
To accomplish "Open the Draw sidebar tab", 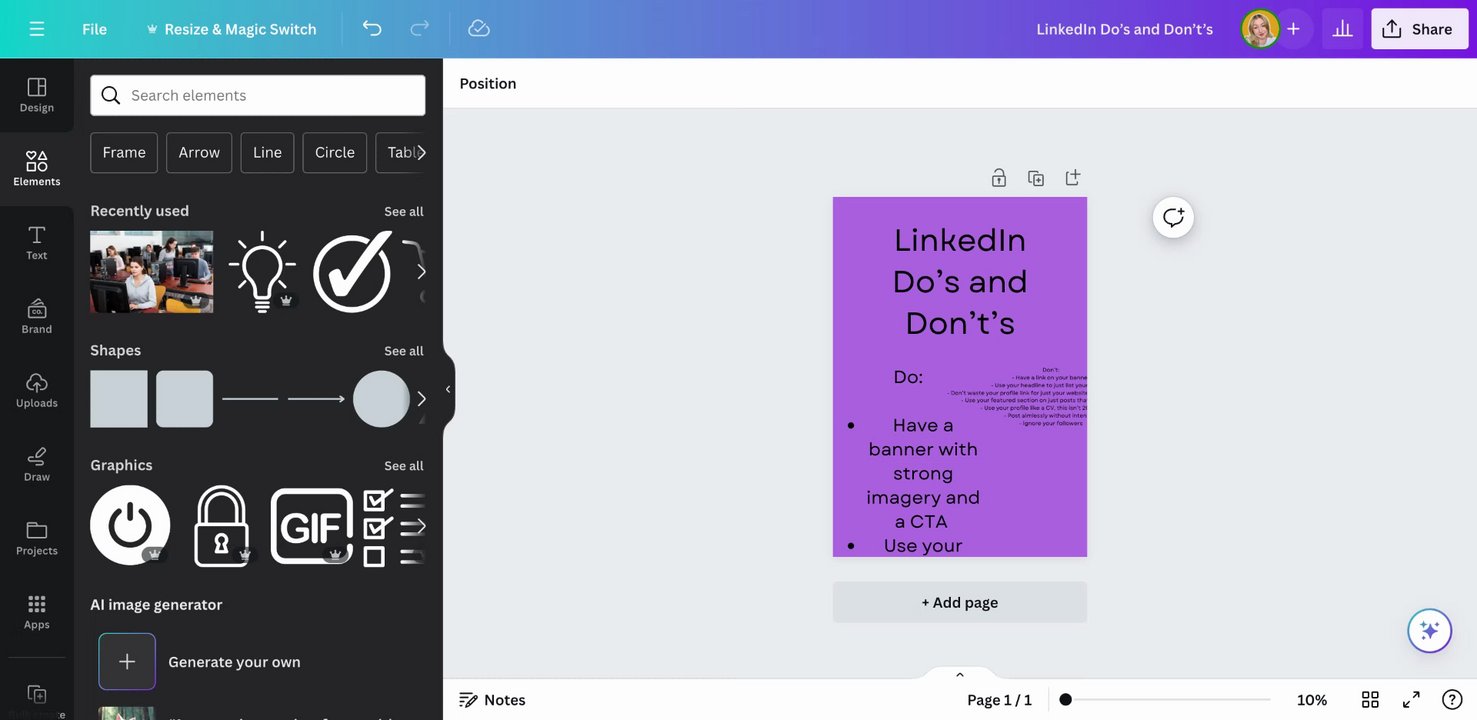I will 37,465.
